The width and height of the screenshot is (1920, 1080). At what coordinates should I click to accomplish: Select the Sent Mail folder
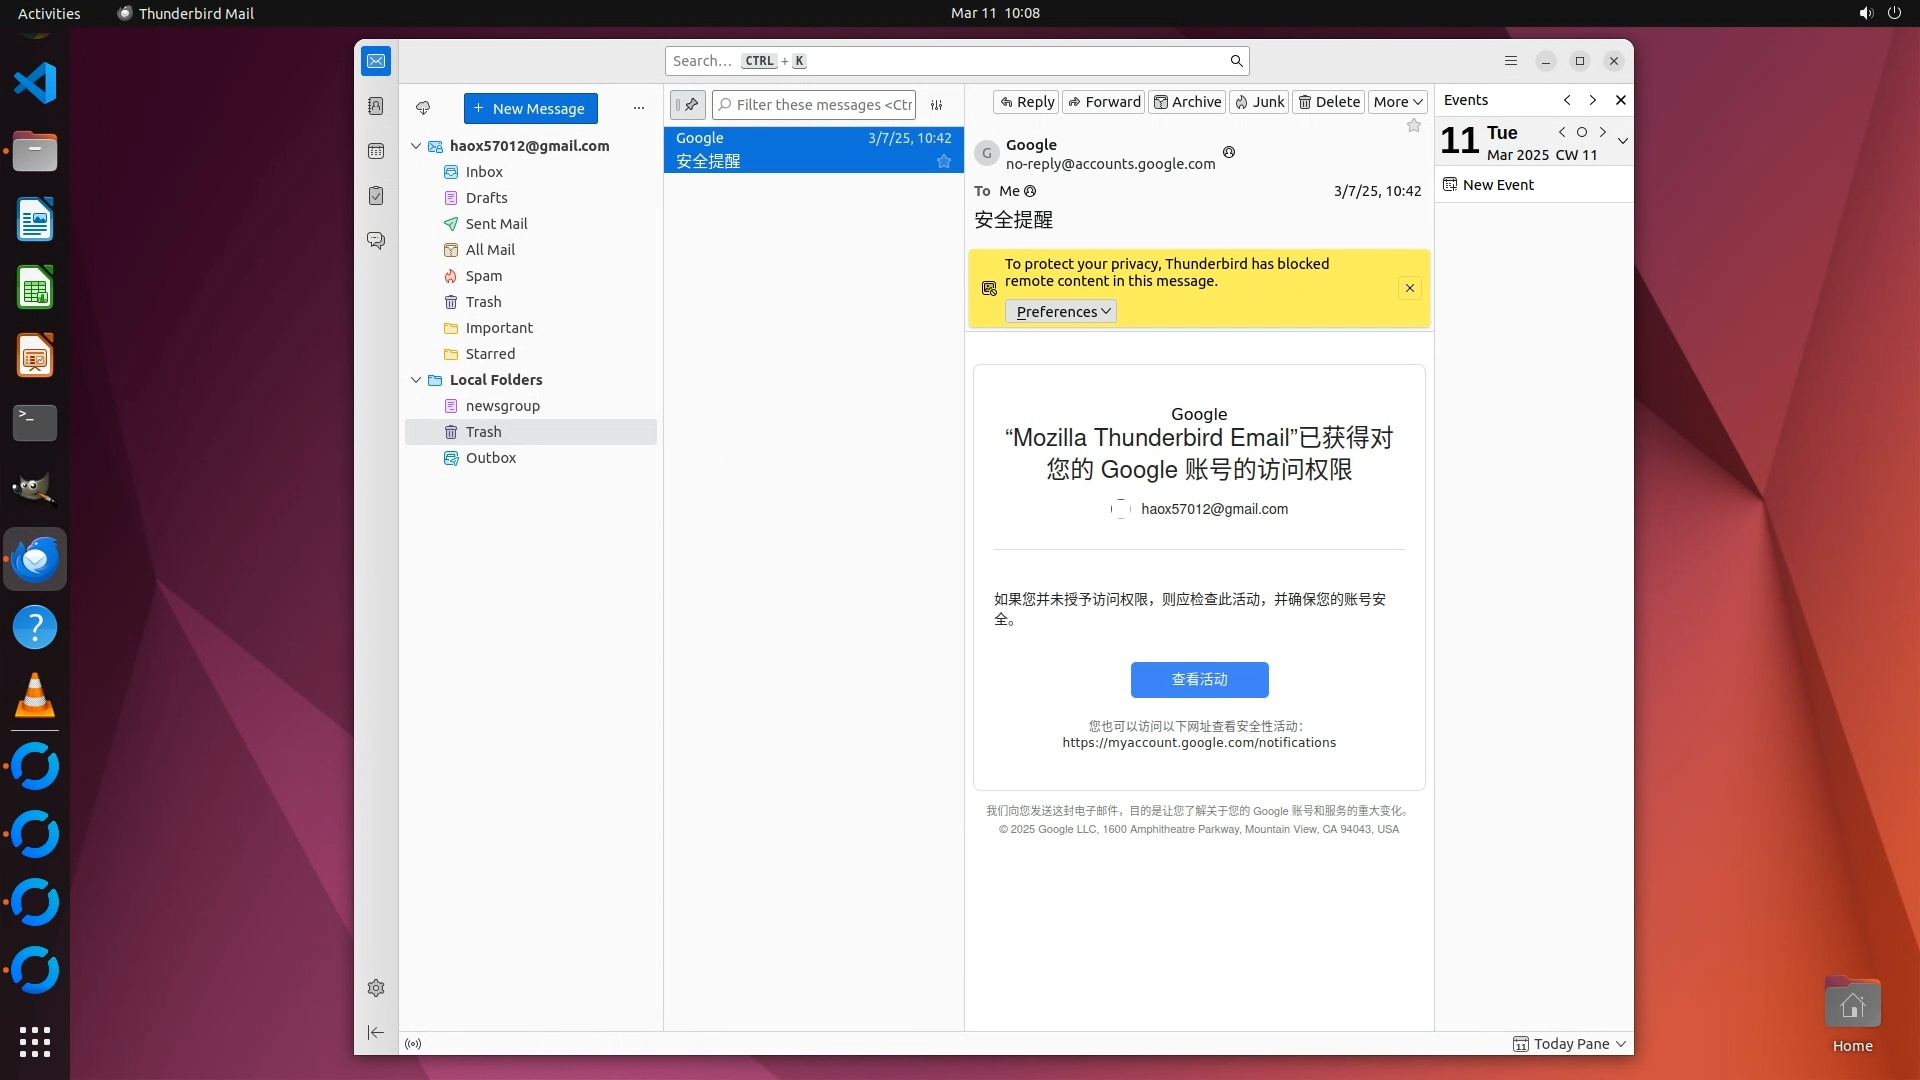coord(496,224)
